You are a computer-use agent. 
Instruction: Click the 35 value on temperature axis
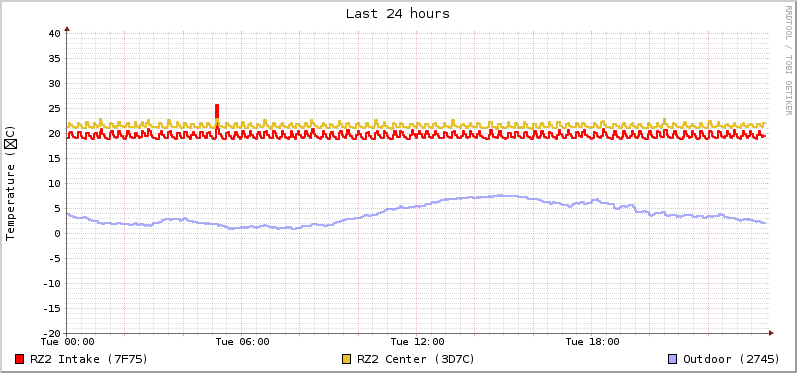click(x=54, y=58)
